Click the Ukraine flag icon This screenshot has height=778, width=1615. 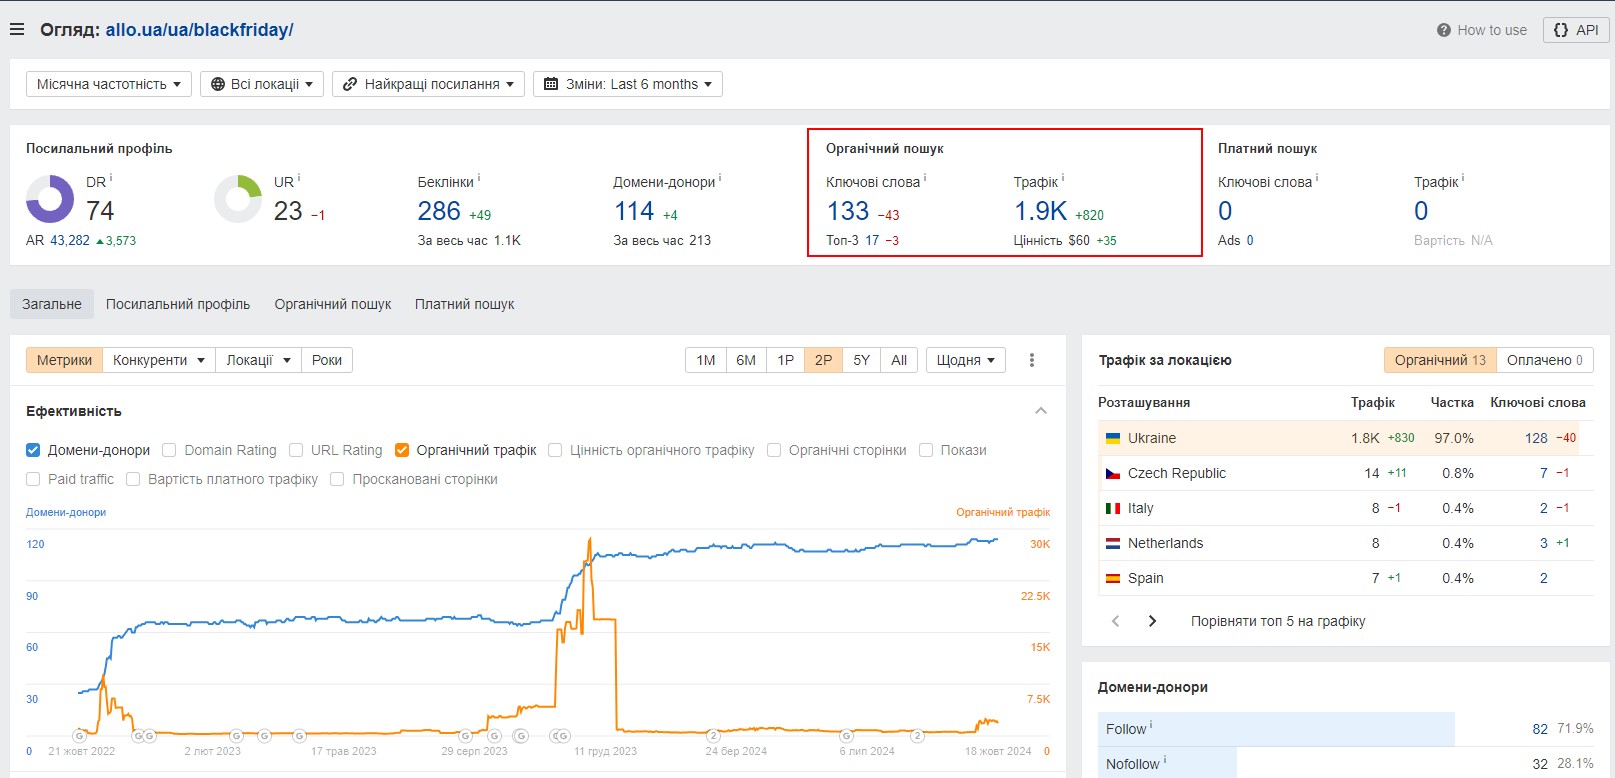(1112, 438)
